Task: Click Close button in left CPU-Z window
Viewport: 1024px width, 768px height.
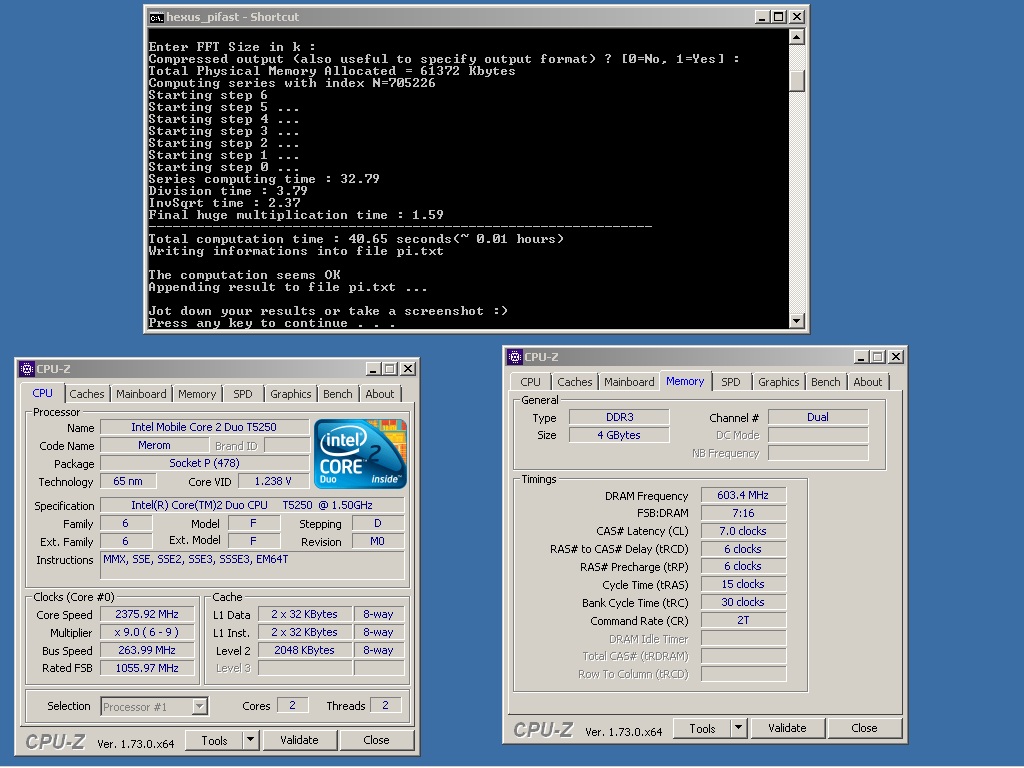Action: coord(376,741)
